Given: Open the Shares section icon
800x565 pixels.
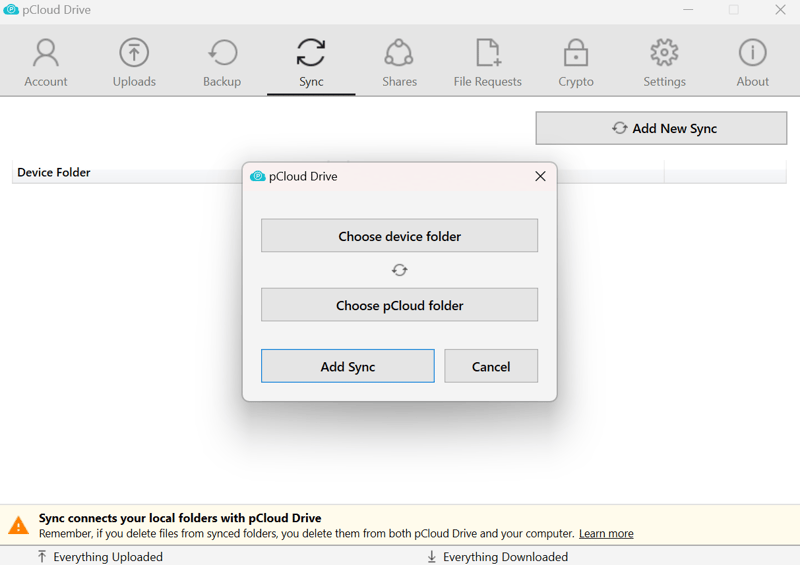Looking at the screenshot, I should pos(399,53).
